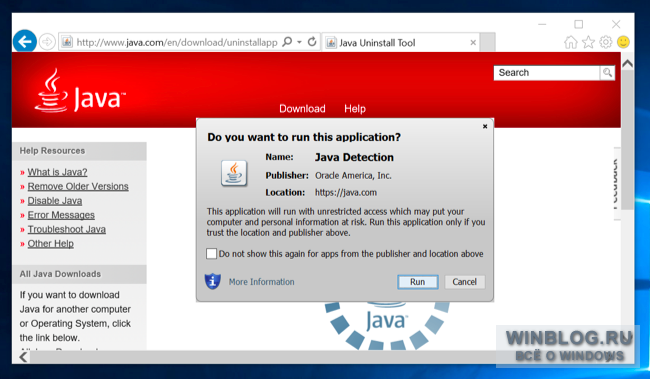Click the address bar search magnifier icon
Viewport: 650px width, 379px height.
[x=287, y=42]
